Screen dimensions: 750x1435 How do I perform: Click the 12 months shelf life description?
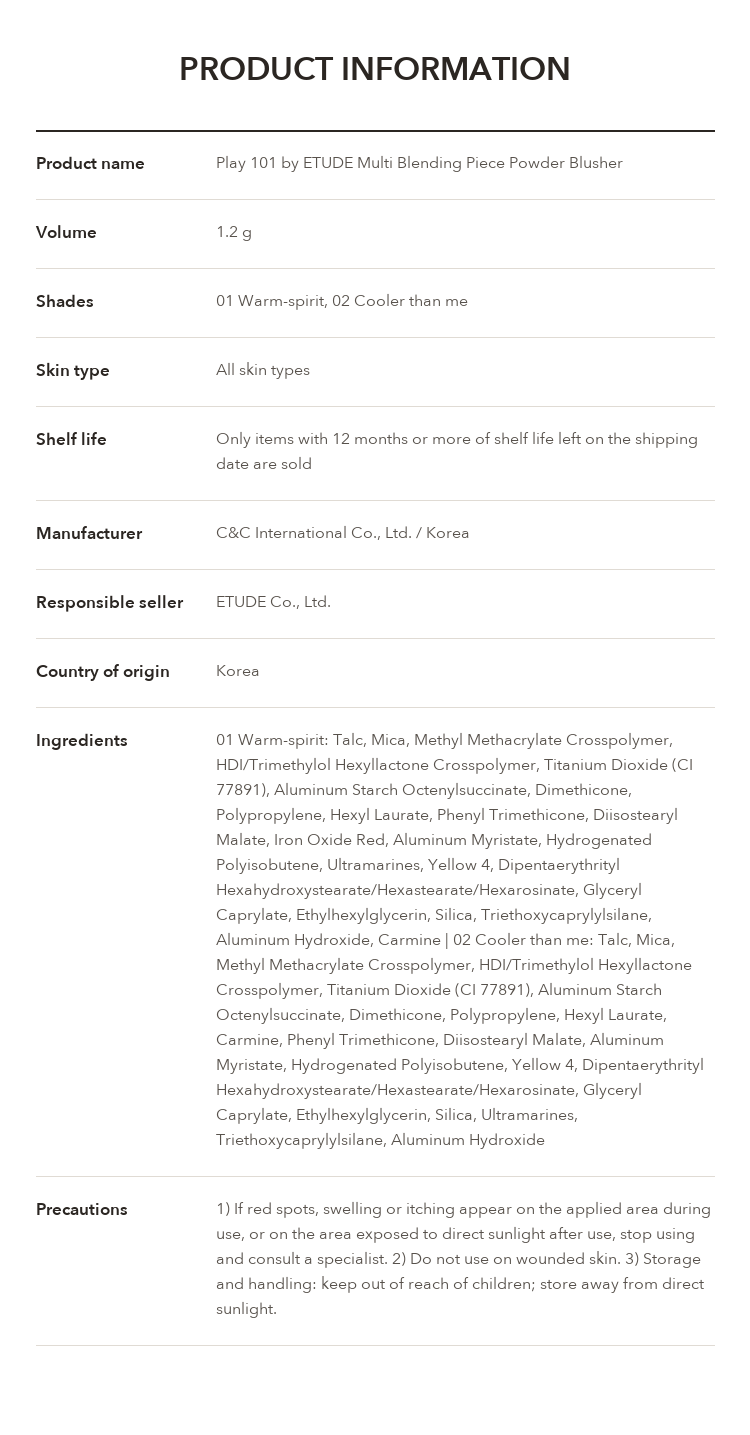(457, 451)
